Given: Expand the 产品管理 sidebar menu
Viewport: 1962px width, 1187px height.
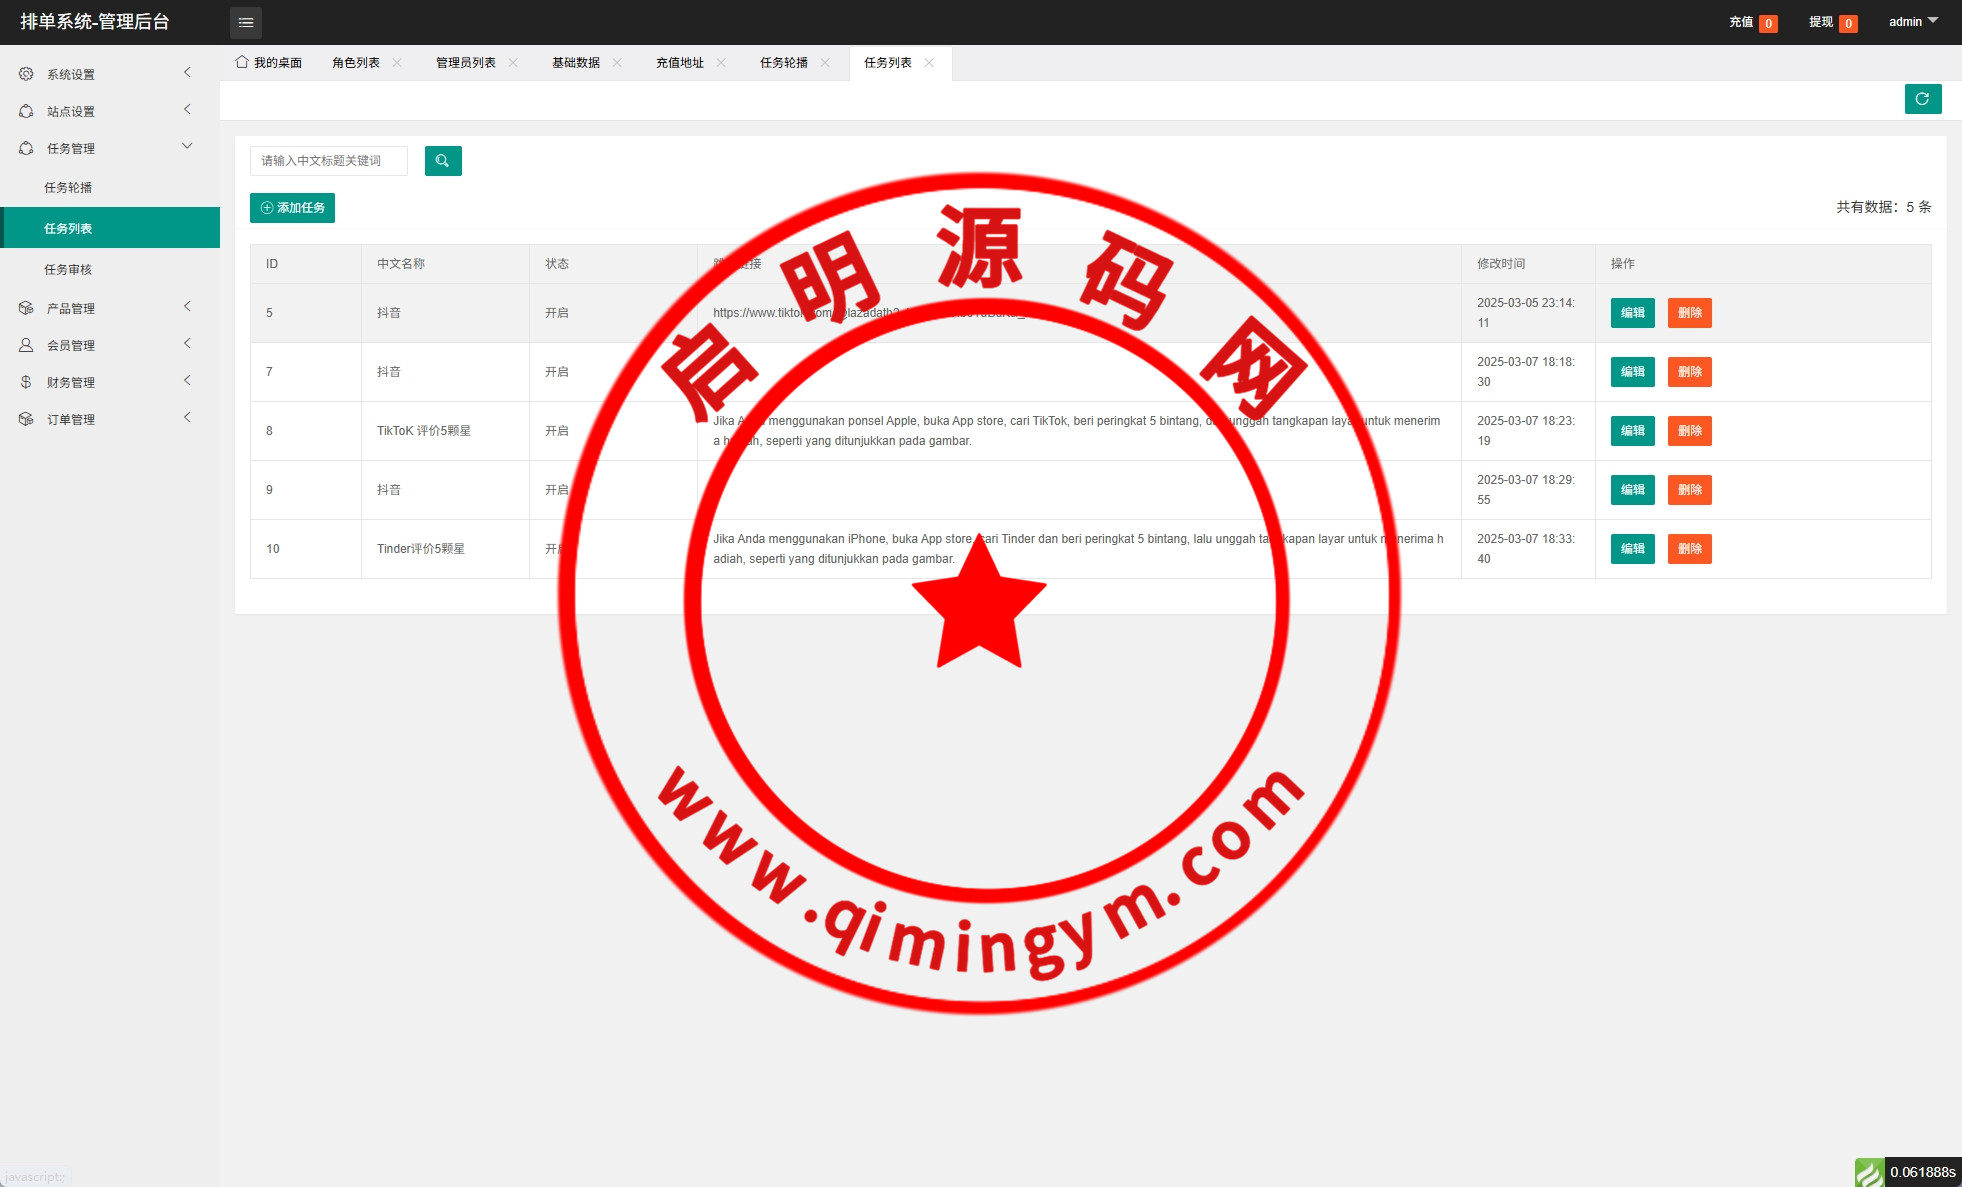Looking at the screenshot, I should (71, 308).
